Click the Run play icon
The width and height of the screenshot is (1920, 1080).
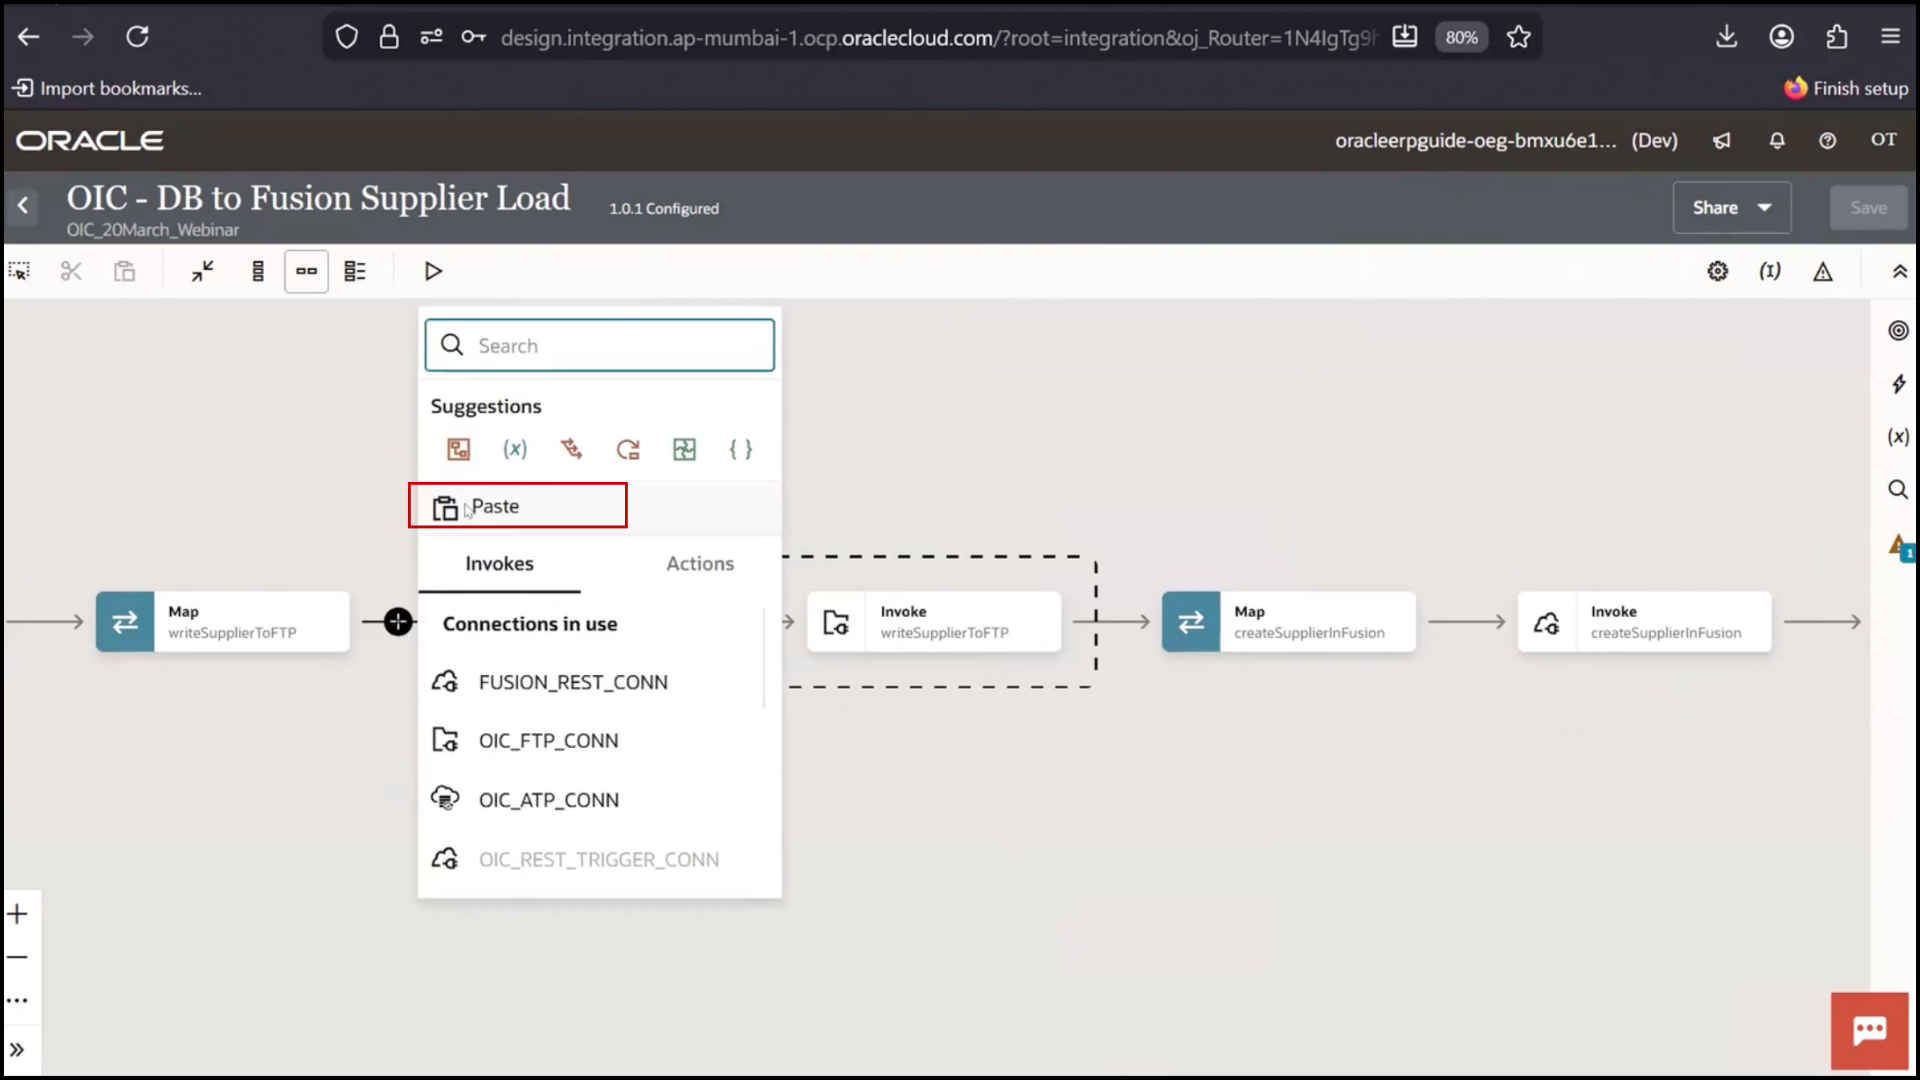[433, 271]
